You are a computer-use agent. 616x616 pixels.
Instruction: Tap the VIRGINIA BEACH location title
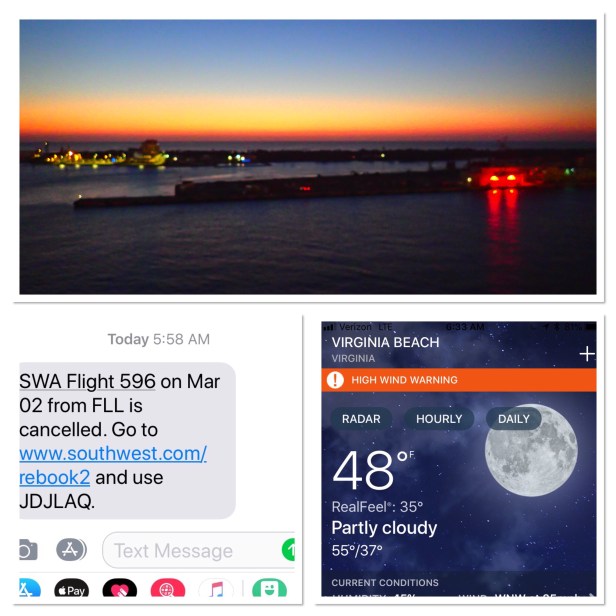click(385, 342)
